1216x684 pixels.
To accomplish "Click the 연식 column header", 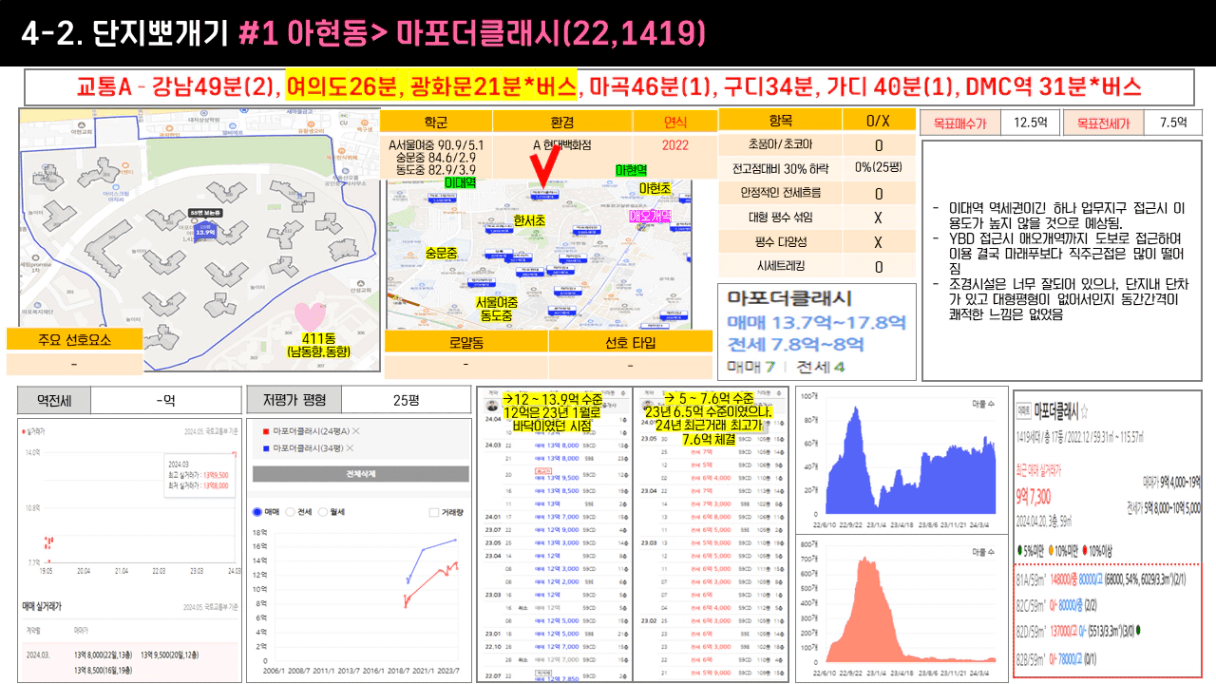I will pyautogui.click(x=675, y=121).
